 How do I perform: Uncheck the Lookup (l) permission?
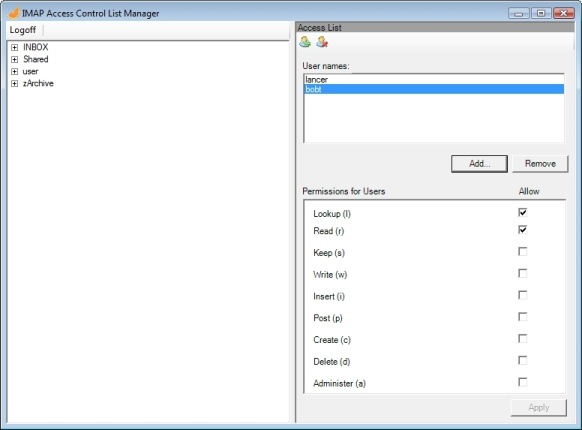coord(523,212)
